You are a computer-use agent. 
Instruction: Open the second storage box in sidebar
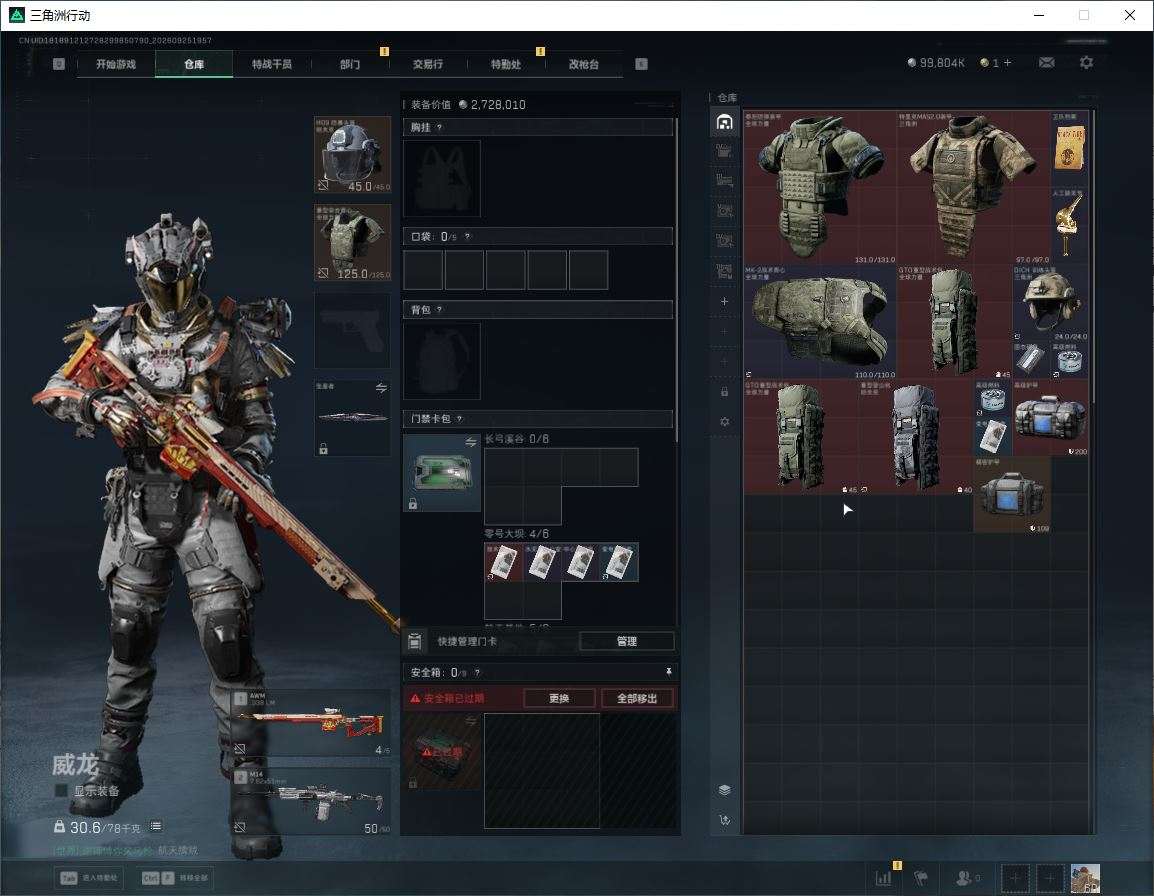tap(724, 151)
